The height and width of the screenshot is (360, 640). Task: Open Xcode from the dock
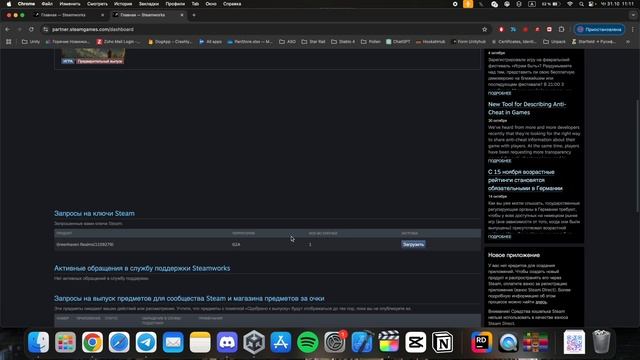[362, 342]
